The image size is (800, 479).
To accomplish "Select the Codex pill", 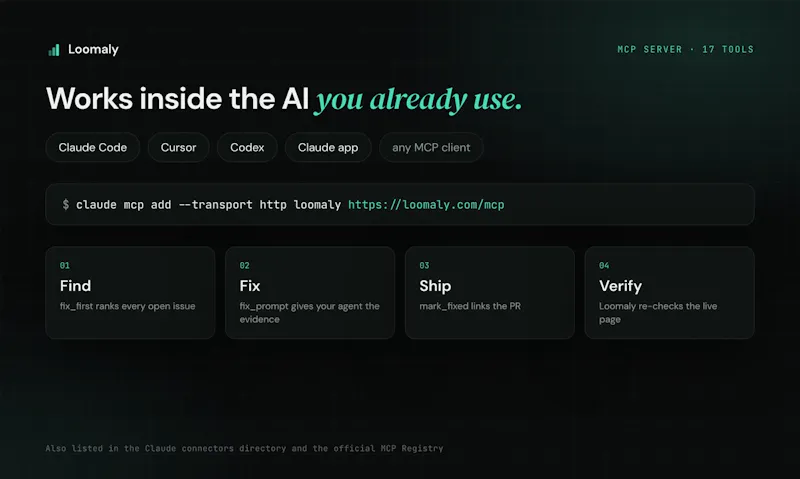I will tap(247, 147).
